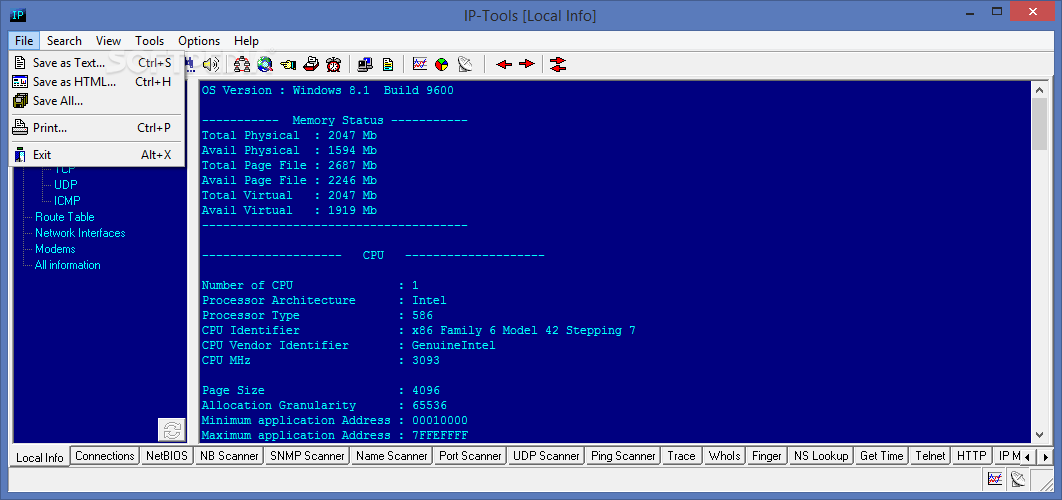Click the globe with magnifier toolbar icon
Image resolution: width=1062 pixels, height=500 pixels.
pos(265,64)
